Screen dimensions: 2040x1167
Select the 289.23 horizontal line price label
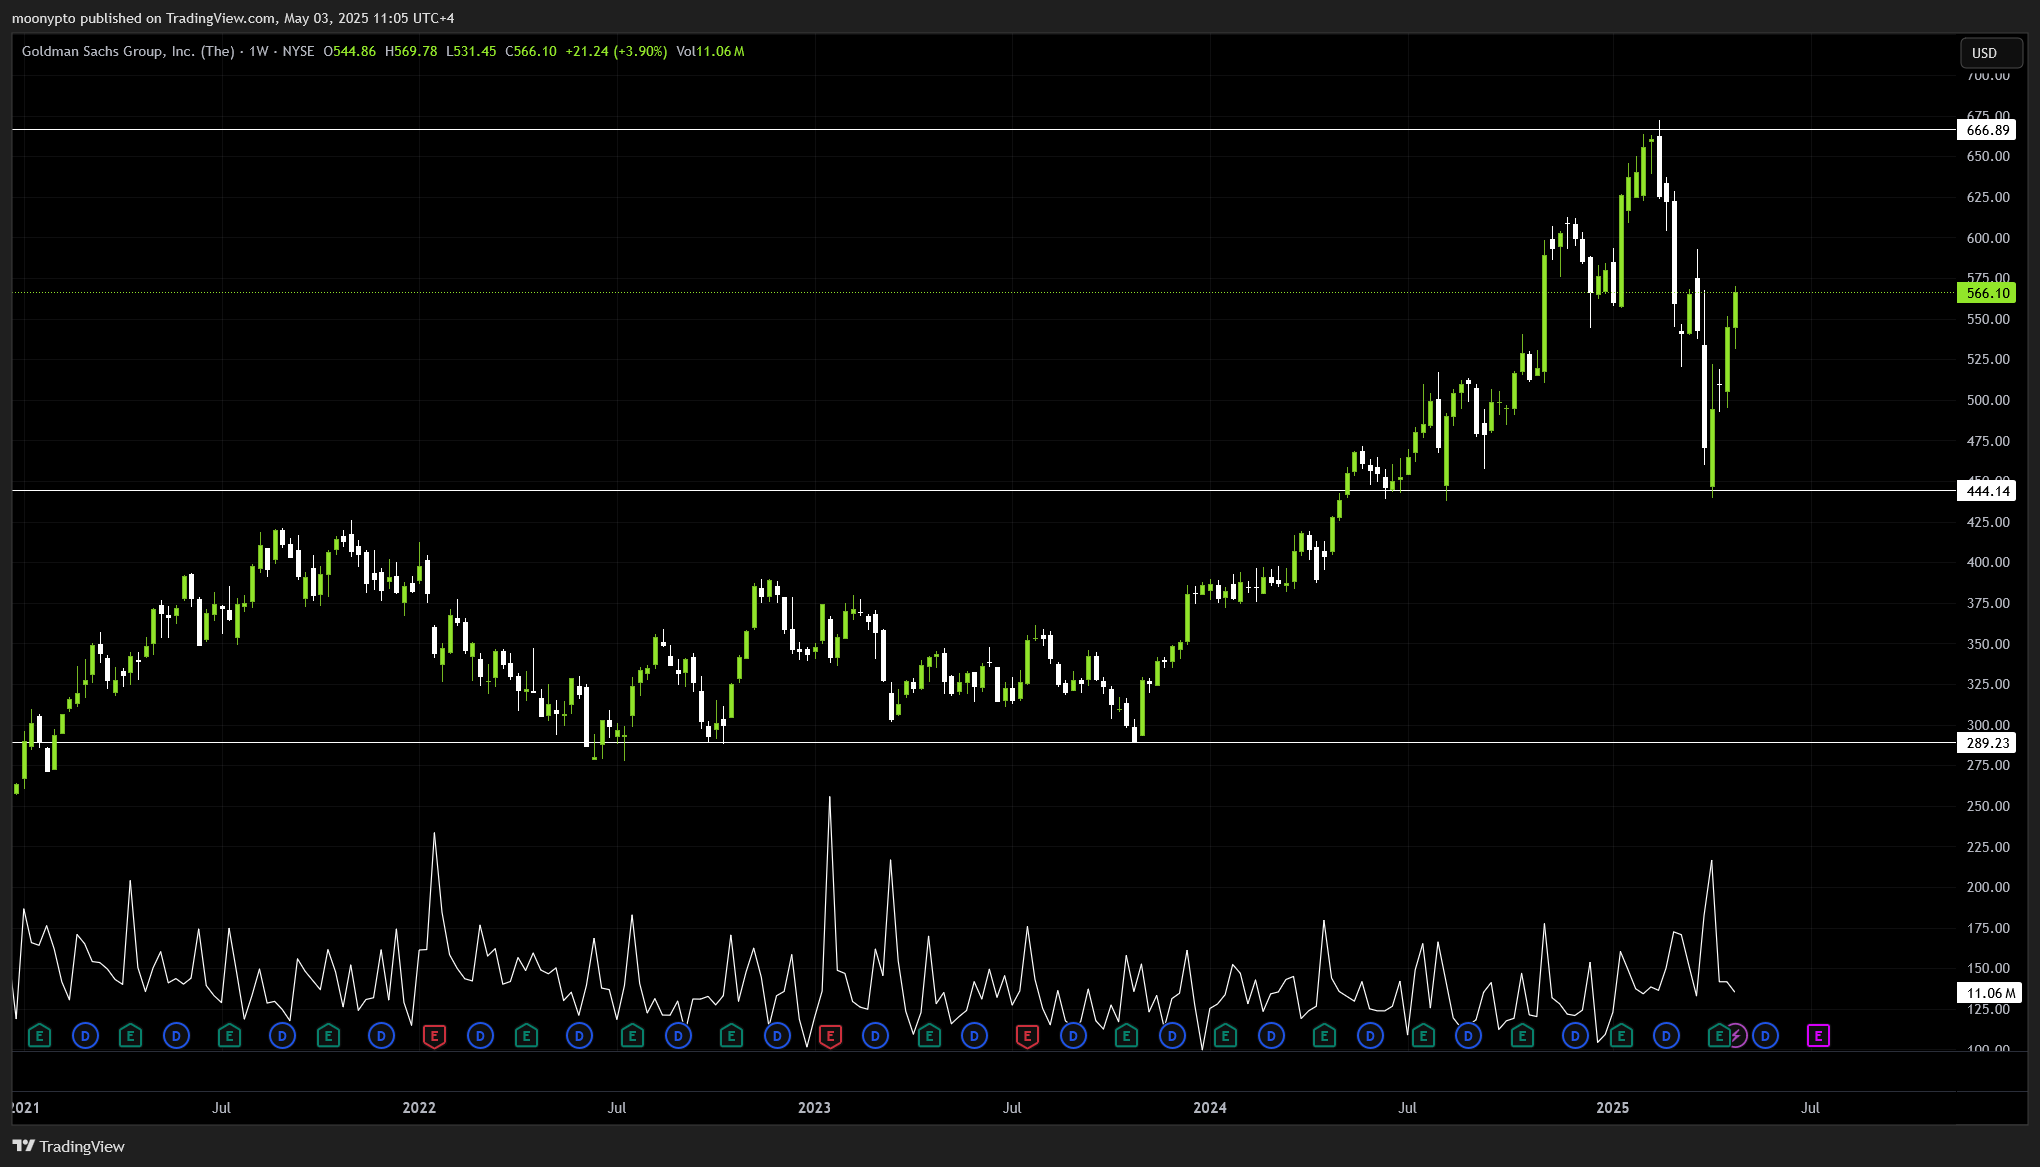pos(1987,743)
